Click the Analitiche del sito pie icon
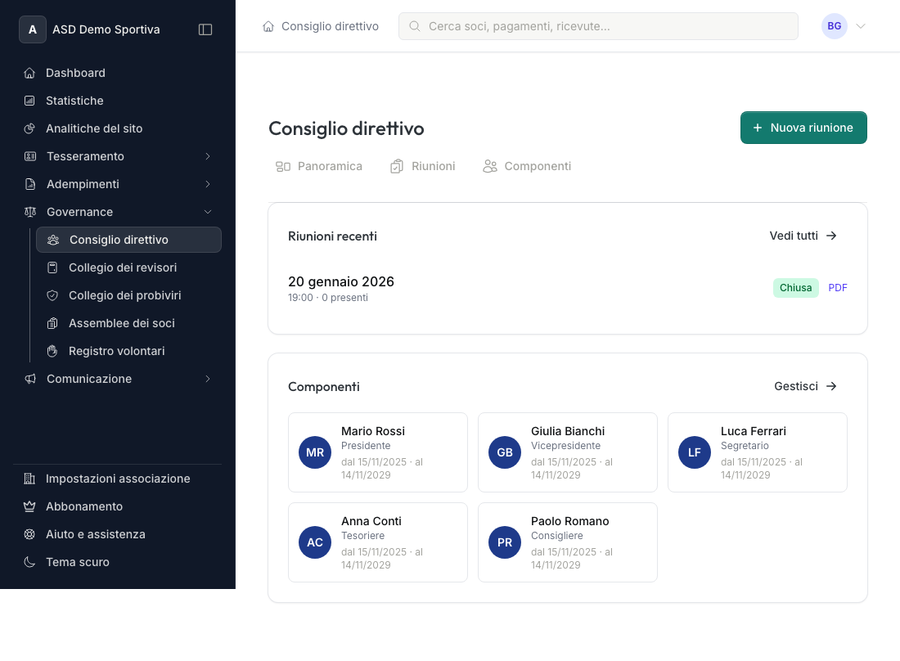900x661 pixels. [x=29, y=129]
